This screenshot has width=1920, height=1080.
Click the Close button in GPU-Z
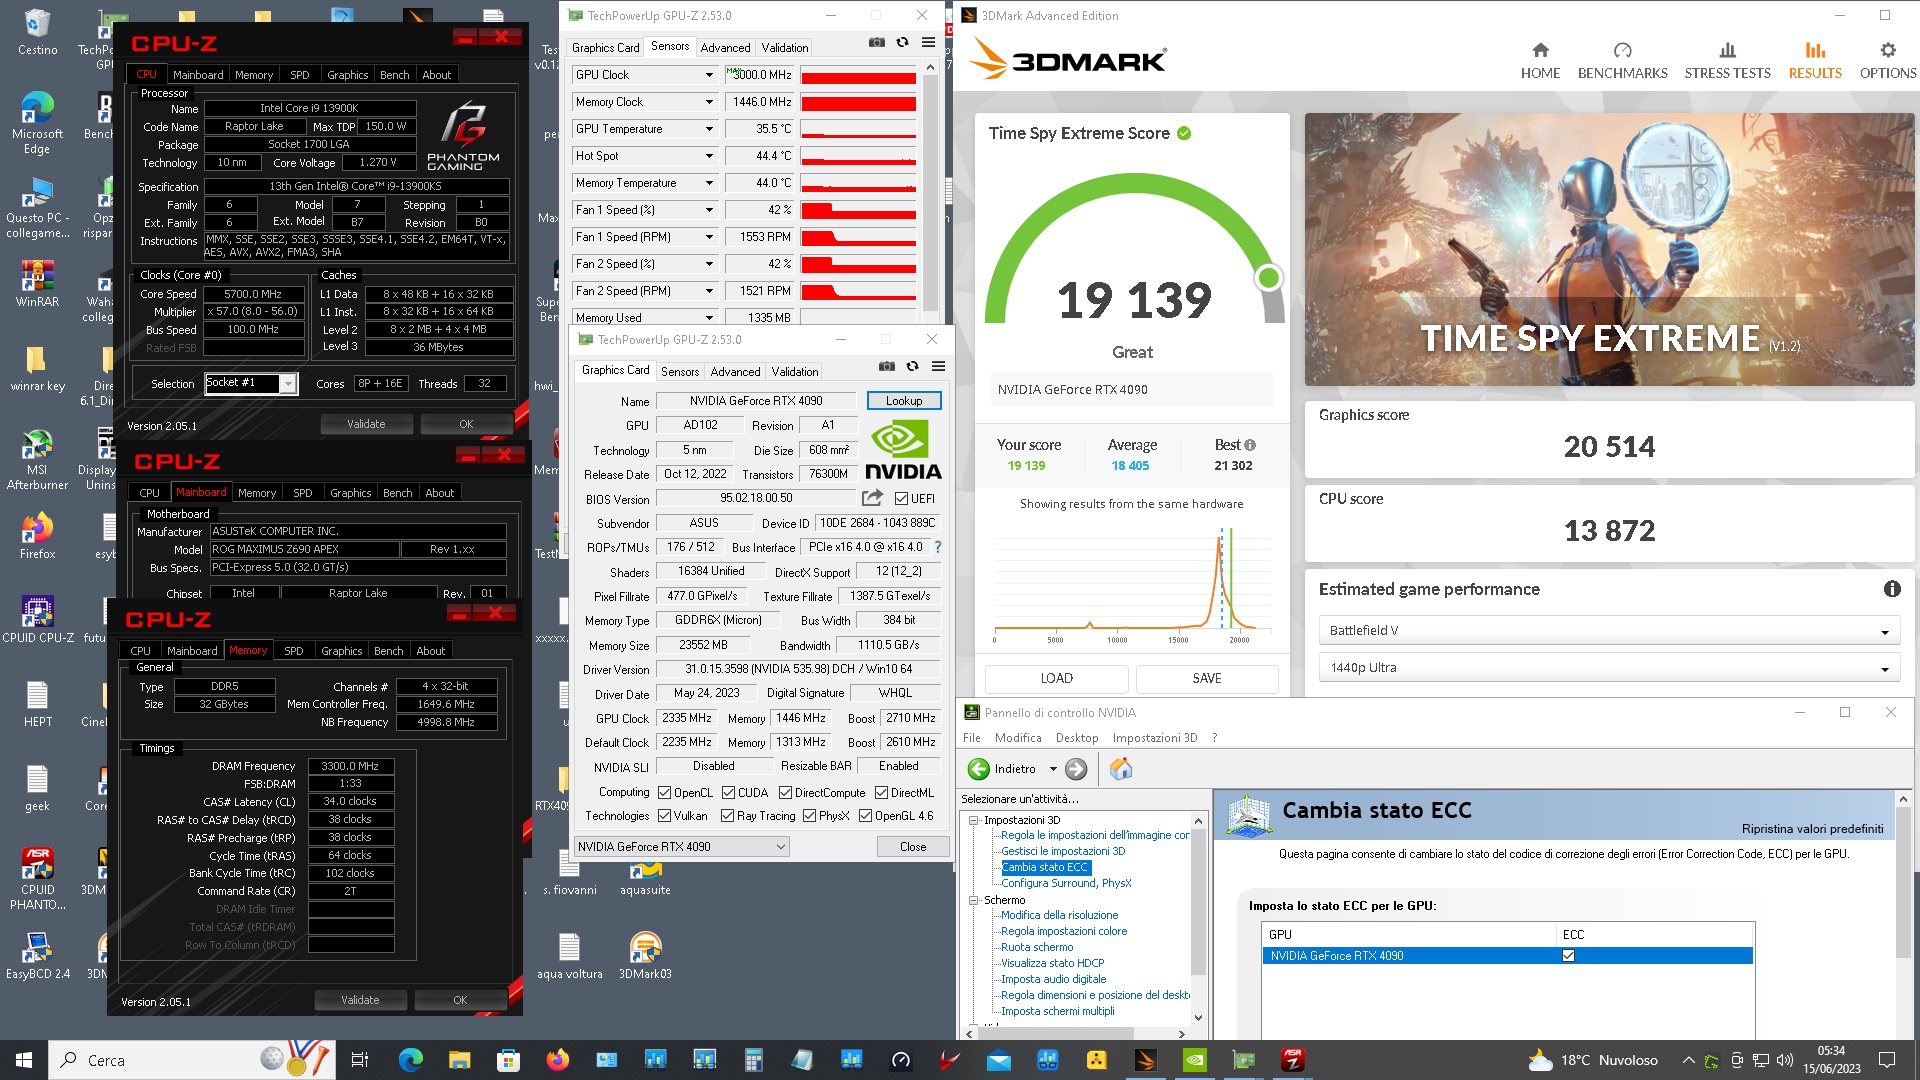[x=913, y=847]
